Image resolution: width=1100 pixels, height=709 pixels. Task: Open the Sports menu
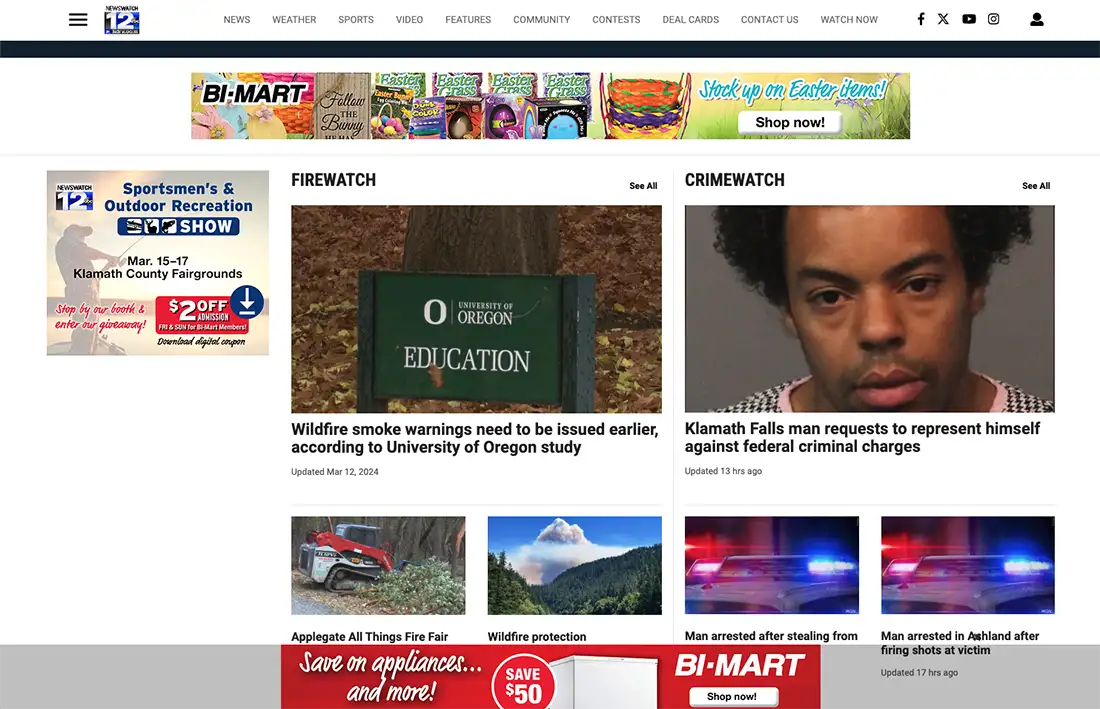click(356, 20)
